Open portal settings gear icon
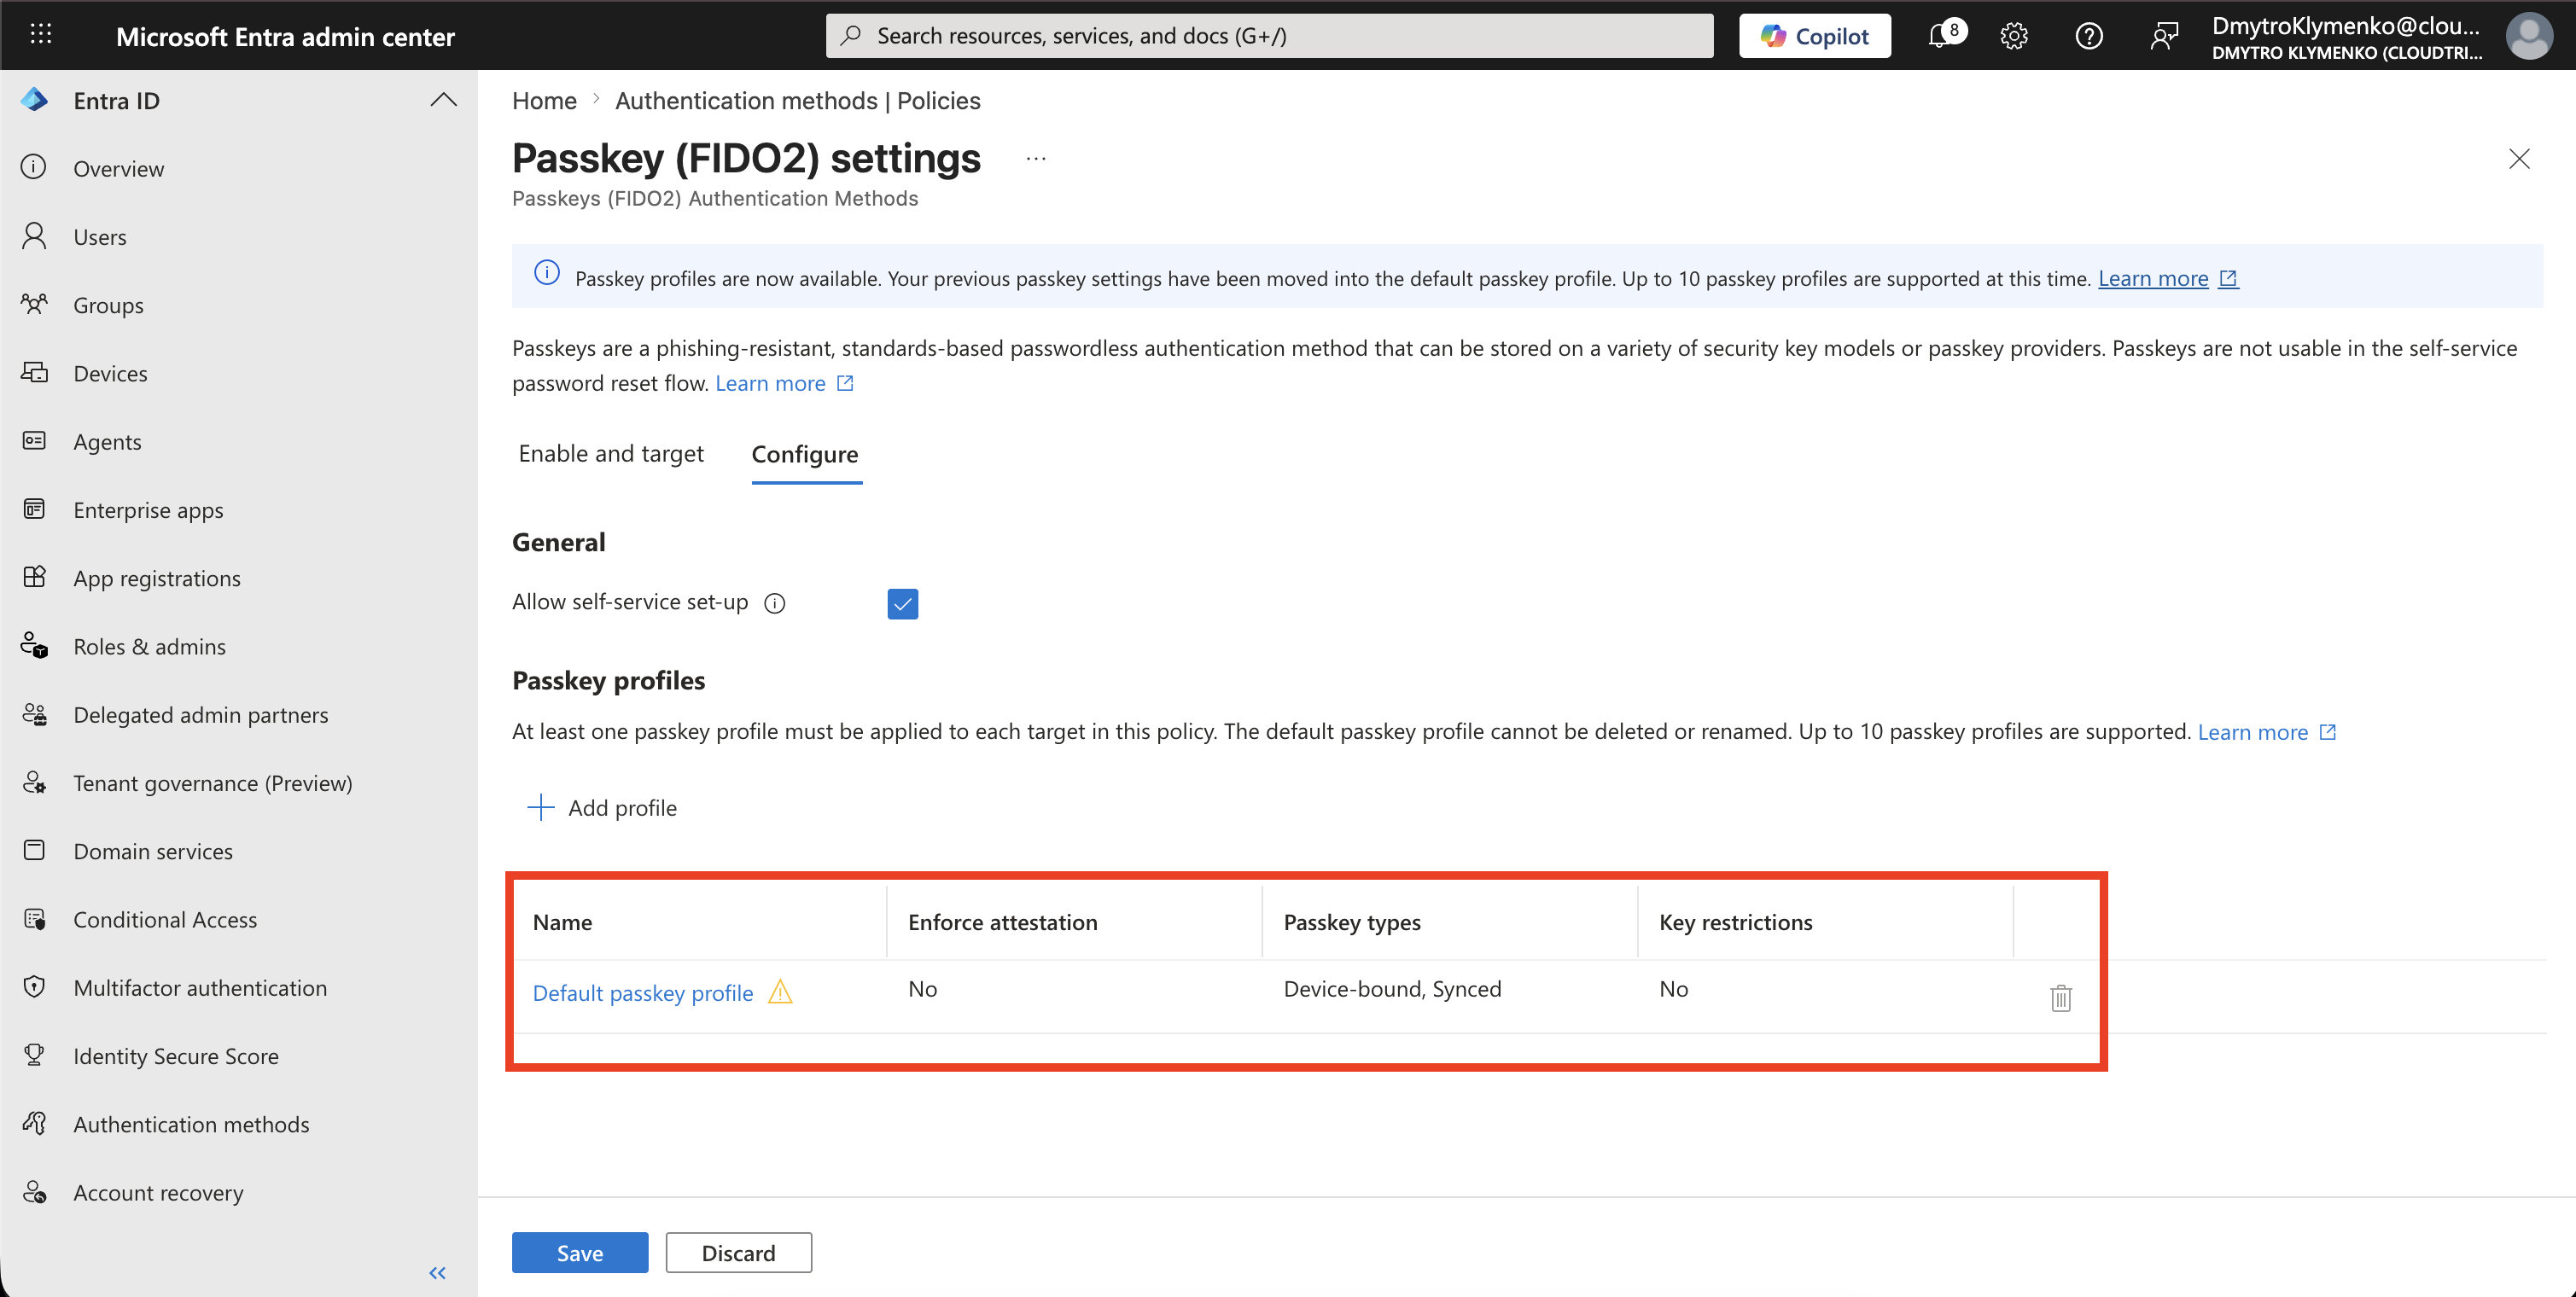The width and height of the screenshot is (2576, 1297). [2014, 36]
